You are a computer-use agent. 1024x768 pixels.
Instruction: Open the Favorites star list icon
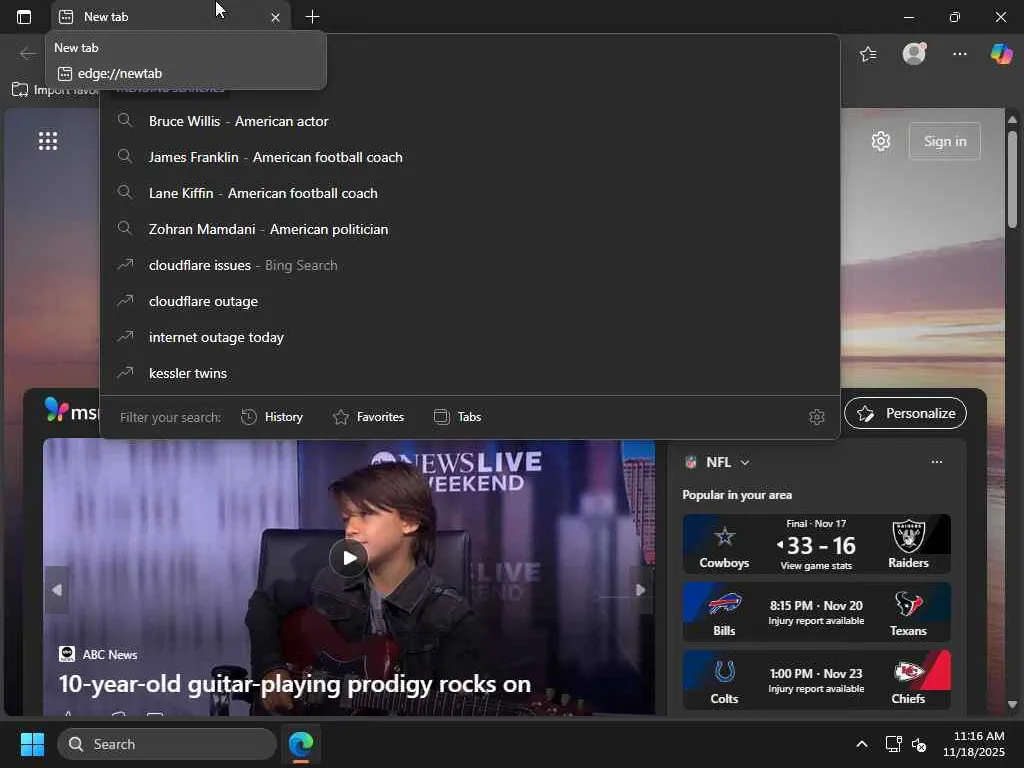coord(869,54)
